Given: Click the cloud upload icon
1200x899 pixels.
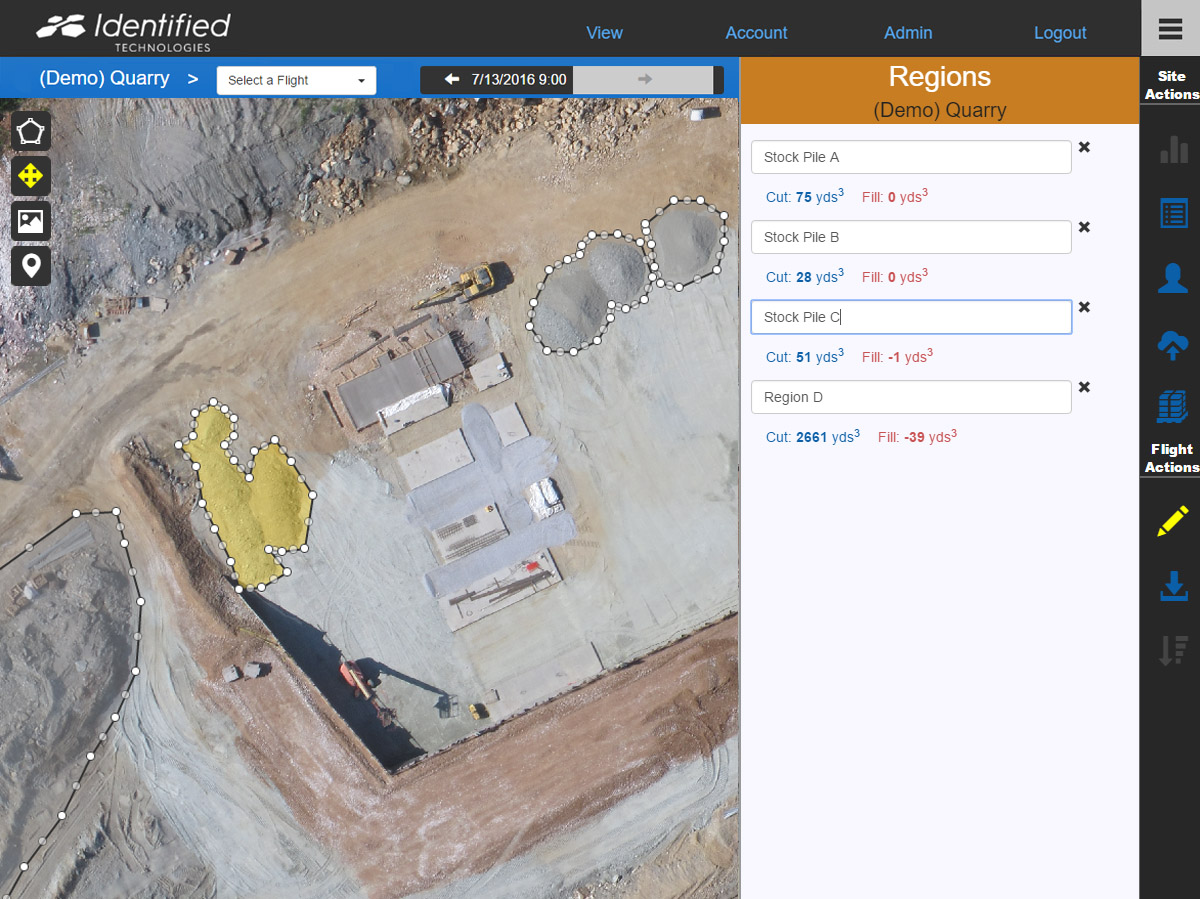Looking at the screenshot, I should click(x=1172, y=345).
